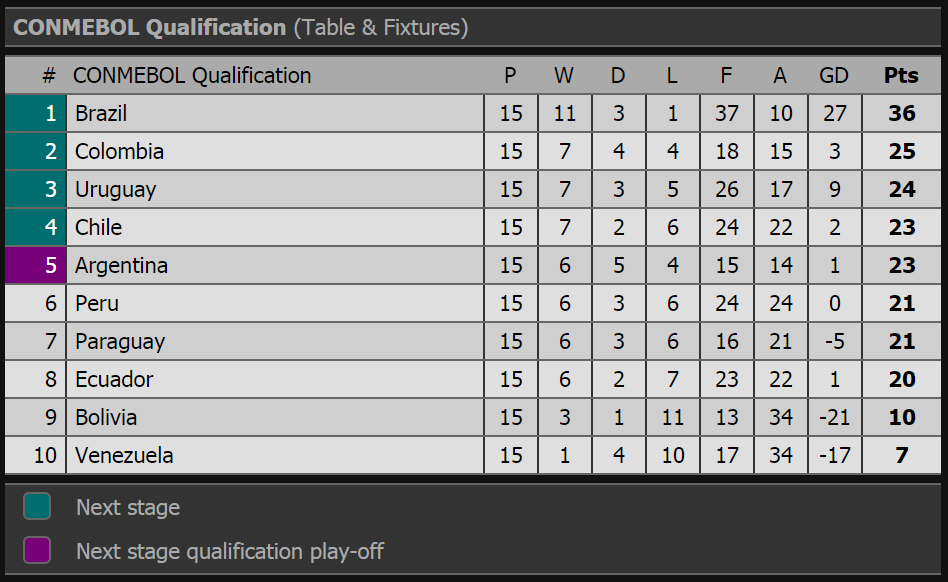Click the purple rank 5 position cell
This screenshot has height=582, width=948.
(35, 265)
